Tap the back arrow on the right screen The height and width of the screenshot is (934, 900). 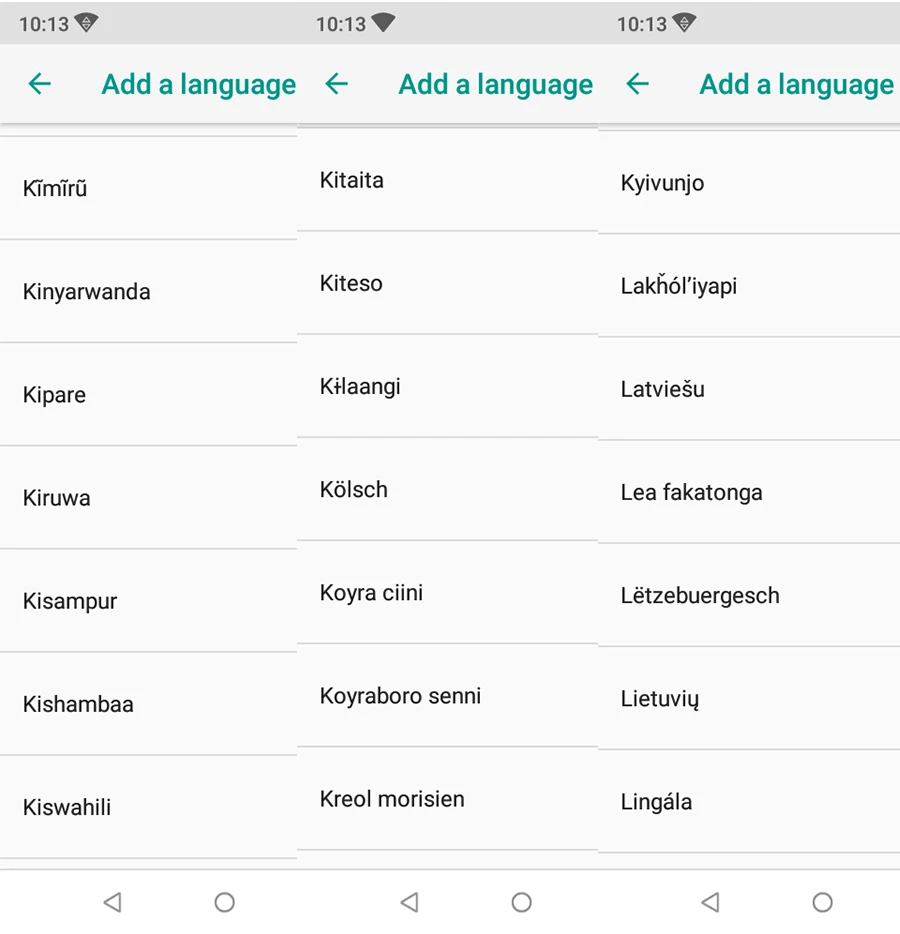point(637,83)
